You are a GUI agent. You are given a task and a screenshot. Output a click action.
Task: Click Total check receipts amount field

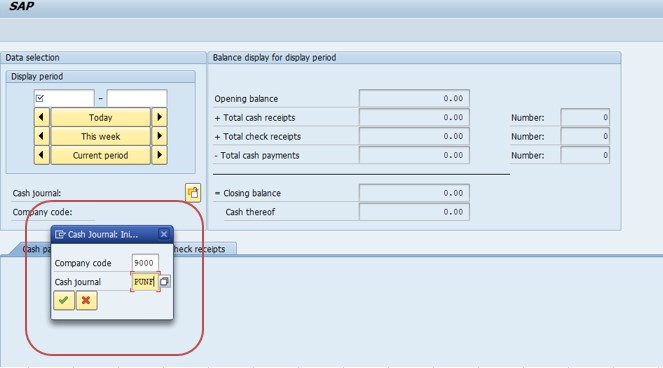(414, 136)
